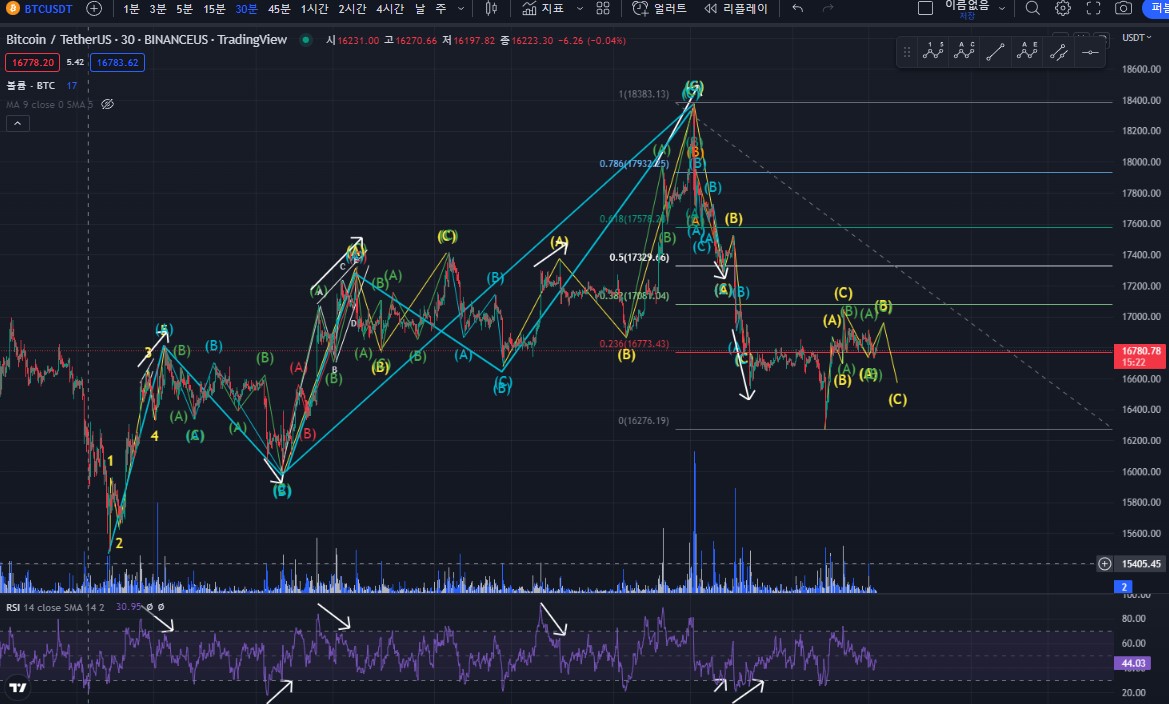Toggle visibility eye of MA 9 close indicator
Viewport: 1169px width, 704px height.
(x=107, y=104)
